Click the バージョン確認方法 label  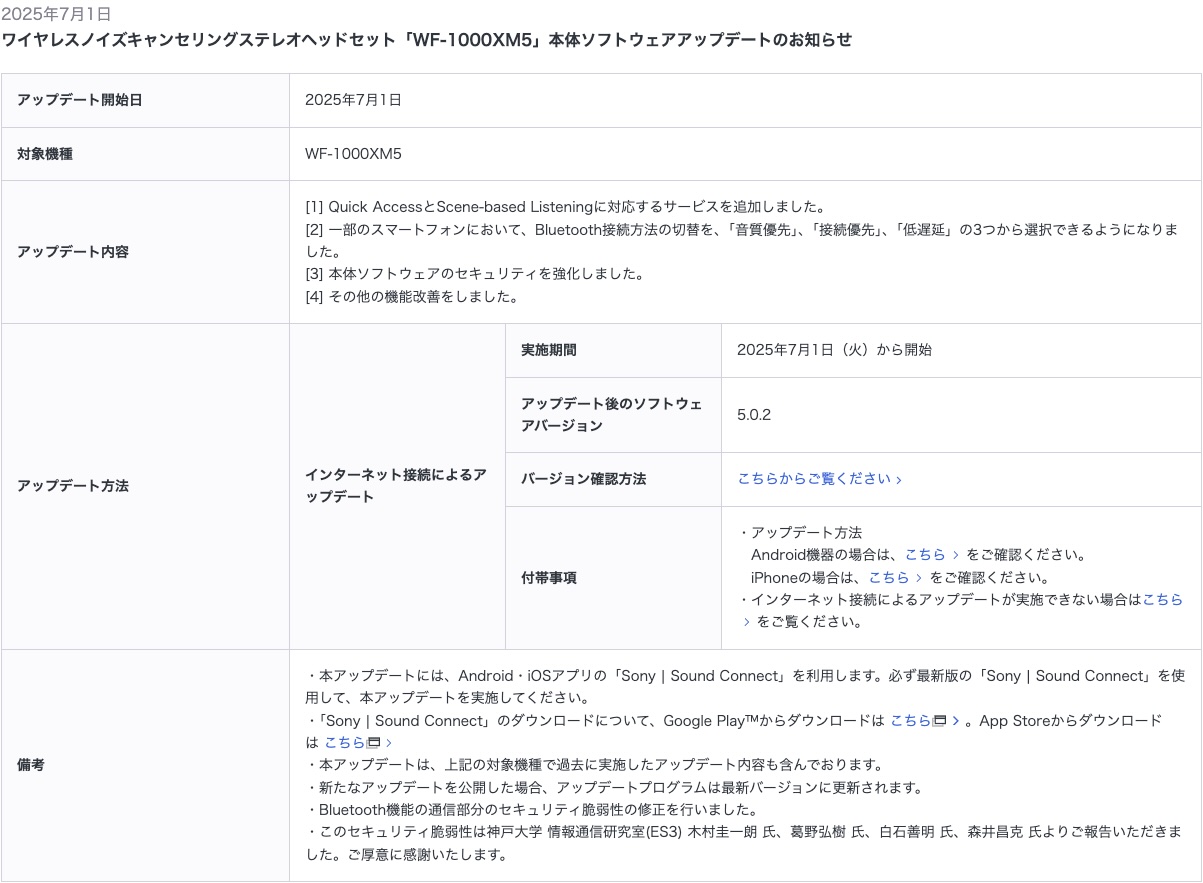(584, 479)
